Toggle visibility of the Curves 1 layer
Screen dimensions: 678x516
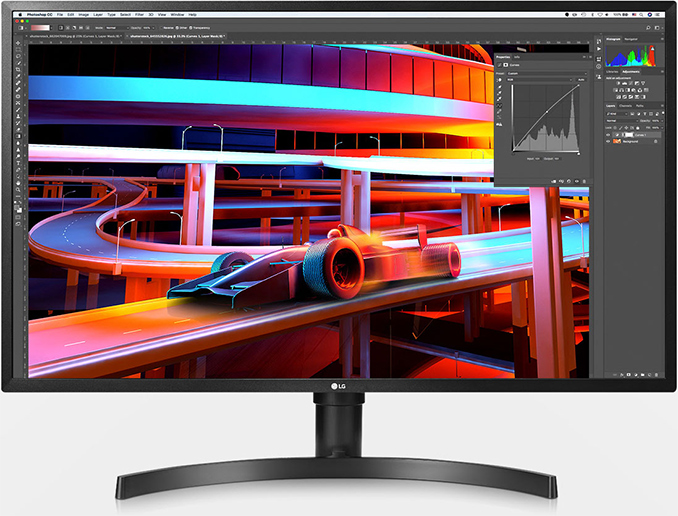608,135
